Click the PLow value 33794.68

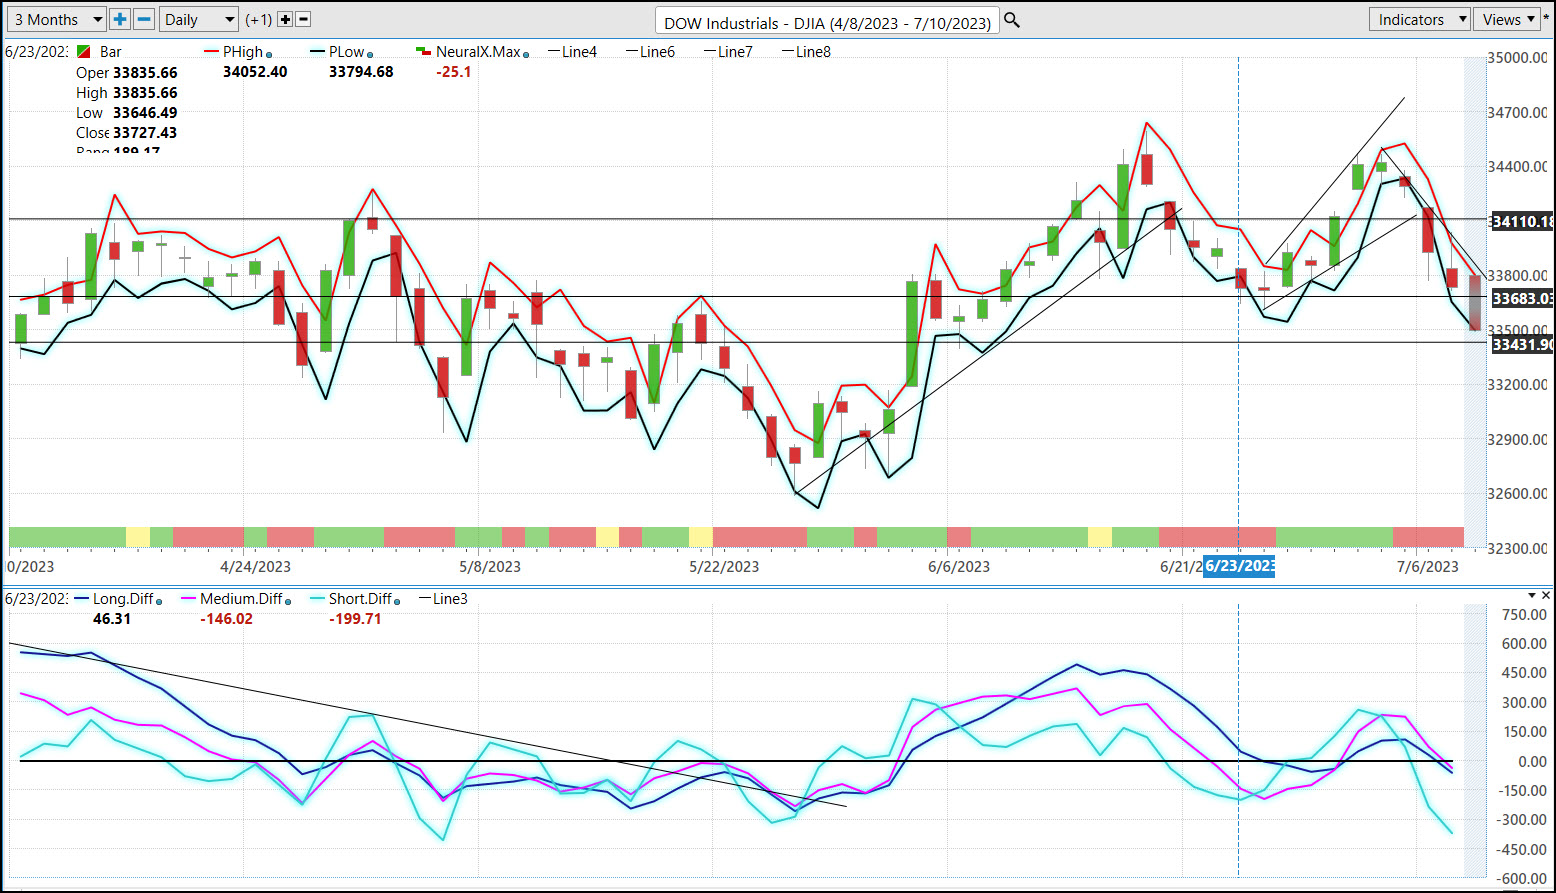pyautogui.click(x=361, y=72)
